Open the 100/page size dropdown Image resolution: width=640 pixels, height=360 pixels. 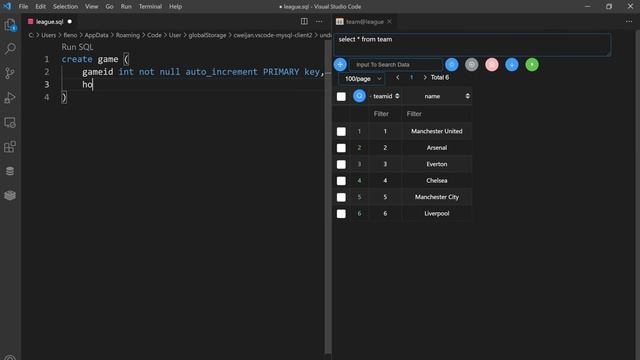(x=362, y=78)
